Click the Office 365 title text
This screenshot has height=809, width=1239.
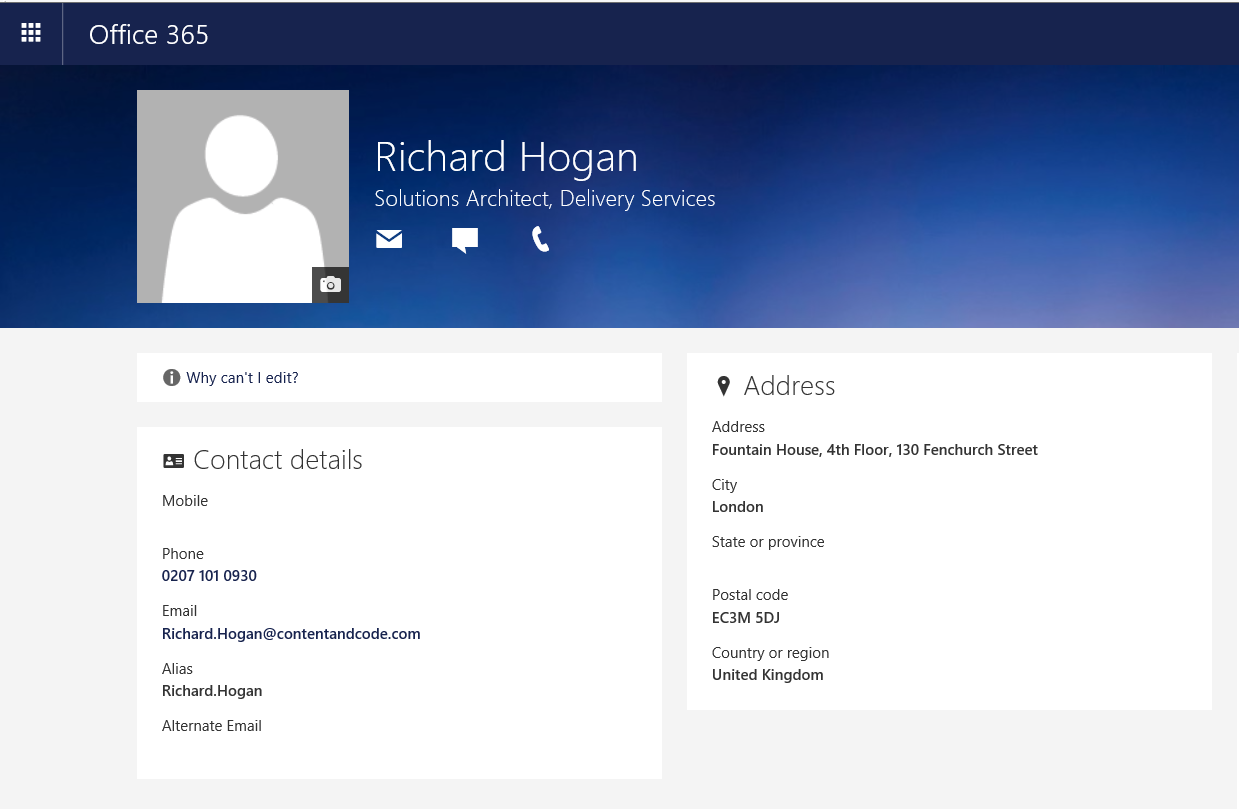[x=149, y=35]
